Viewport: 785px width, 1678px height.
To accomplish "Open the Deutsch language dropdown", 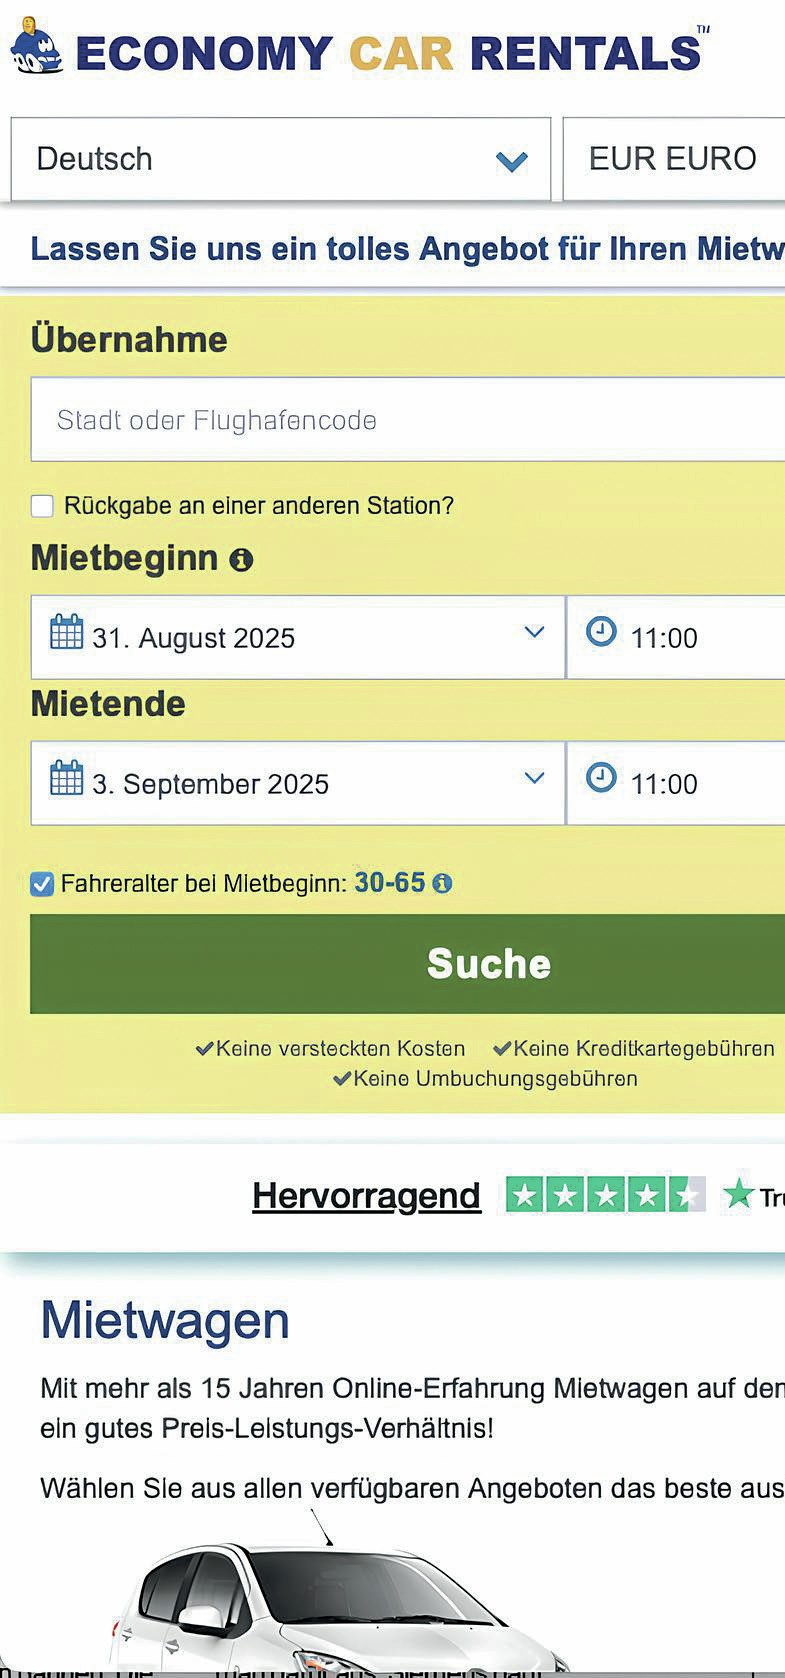I will point(281,159).
